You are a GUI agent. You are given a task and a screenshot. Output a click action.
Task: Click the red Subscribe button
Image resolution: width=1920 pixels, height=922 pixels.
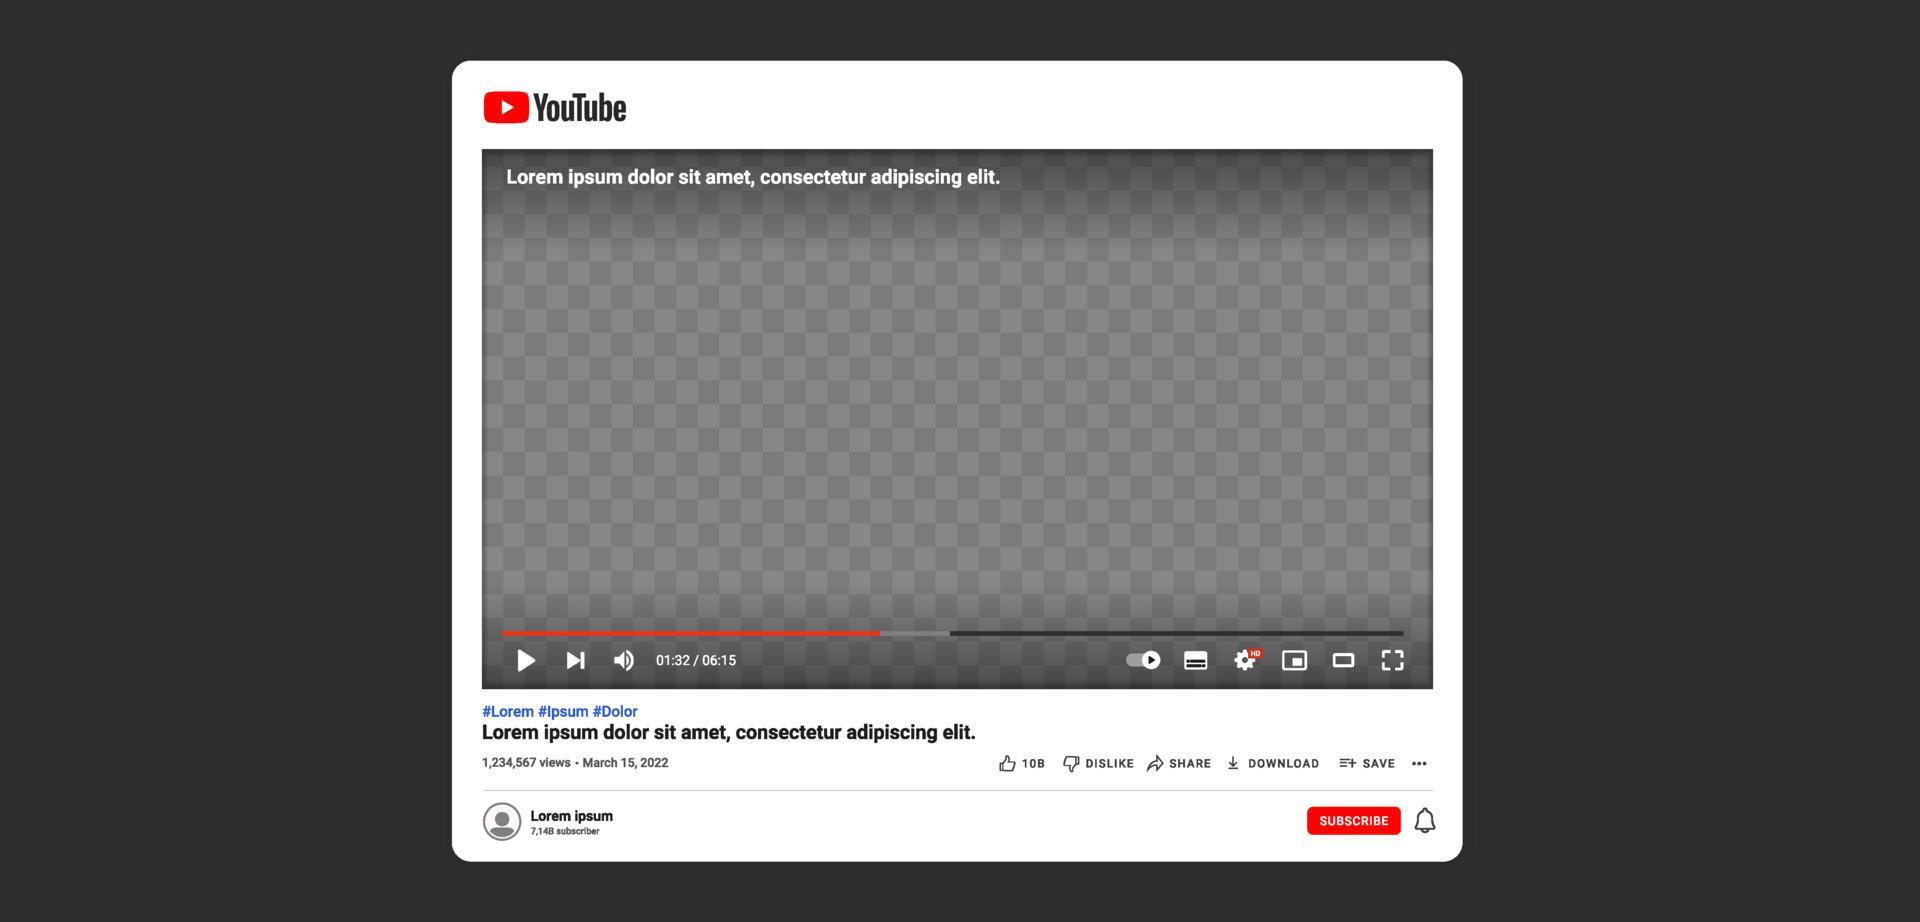1354,821
